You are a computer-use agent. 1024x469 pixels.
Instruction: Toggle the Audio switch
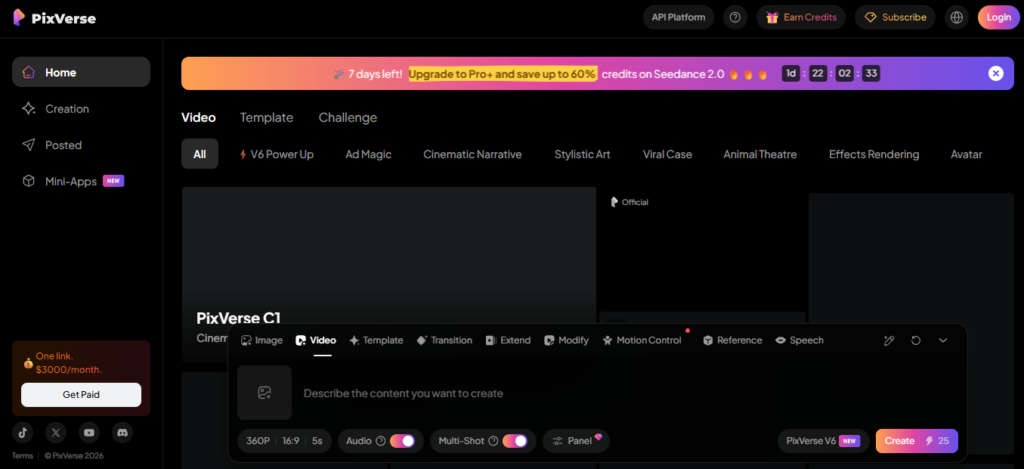pyautogui.click(x=402, y=441)
